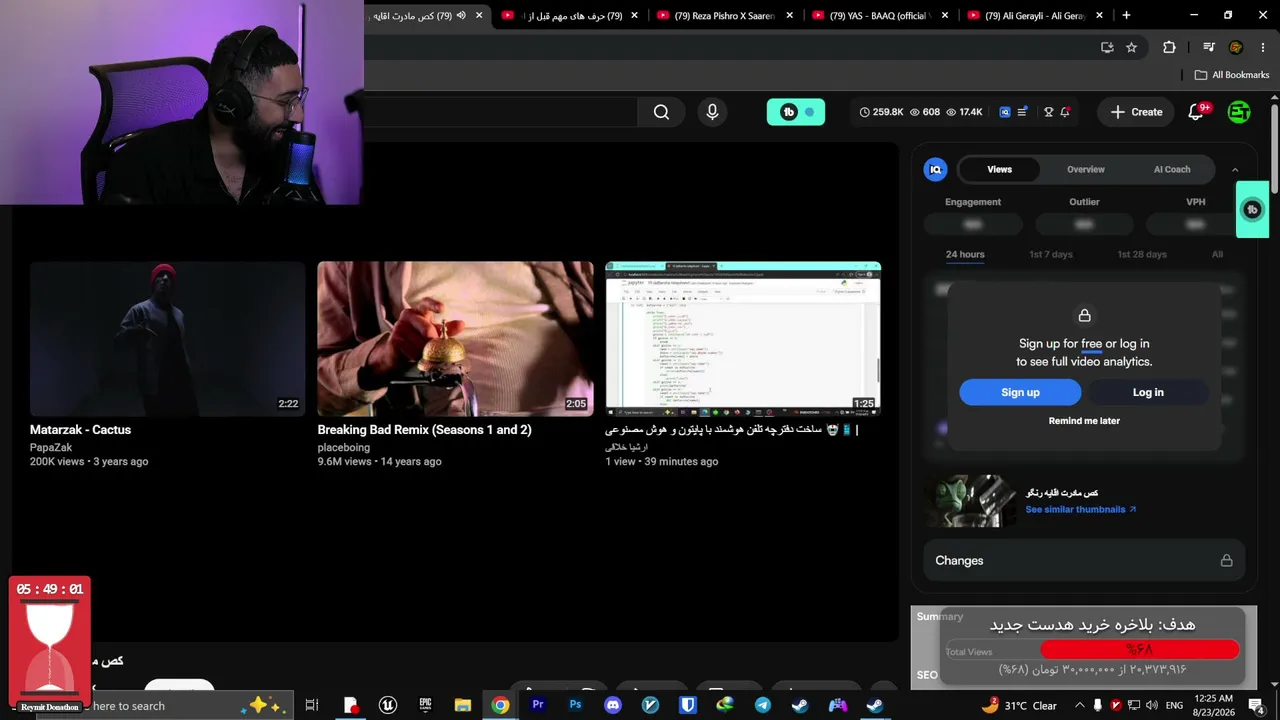Screen dimensions: 1280x720
Task: Switch to the Ali Gerayli tab
Action: point(1034,16)
